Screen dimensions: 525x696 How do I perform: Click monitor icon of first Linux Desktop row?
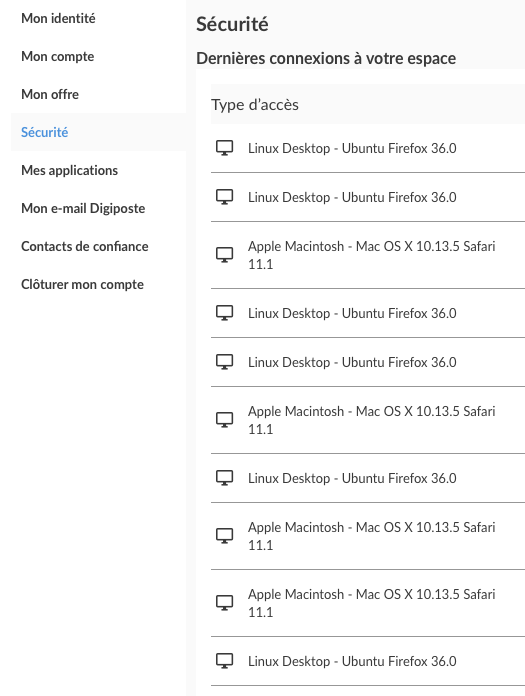click(x=225, y=148)
